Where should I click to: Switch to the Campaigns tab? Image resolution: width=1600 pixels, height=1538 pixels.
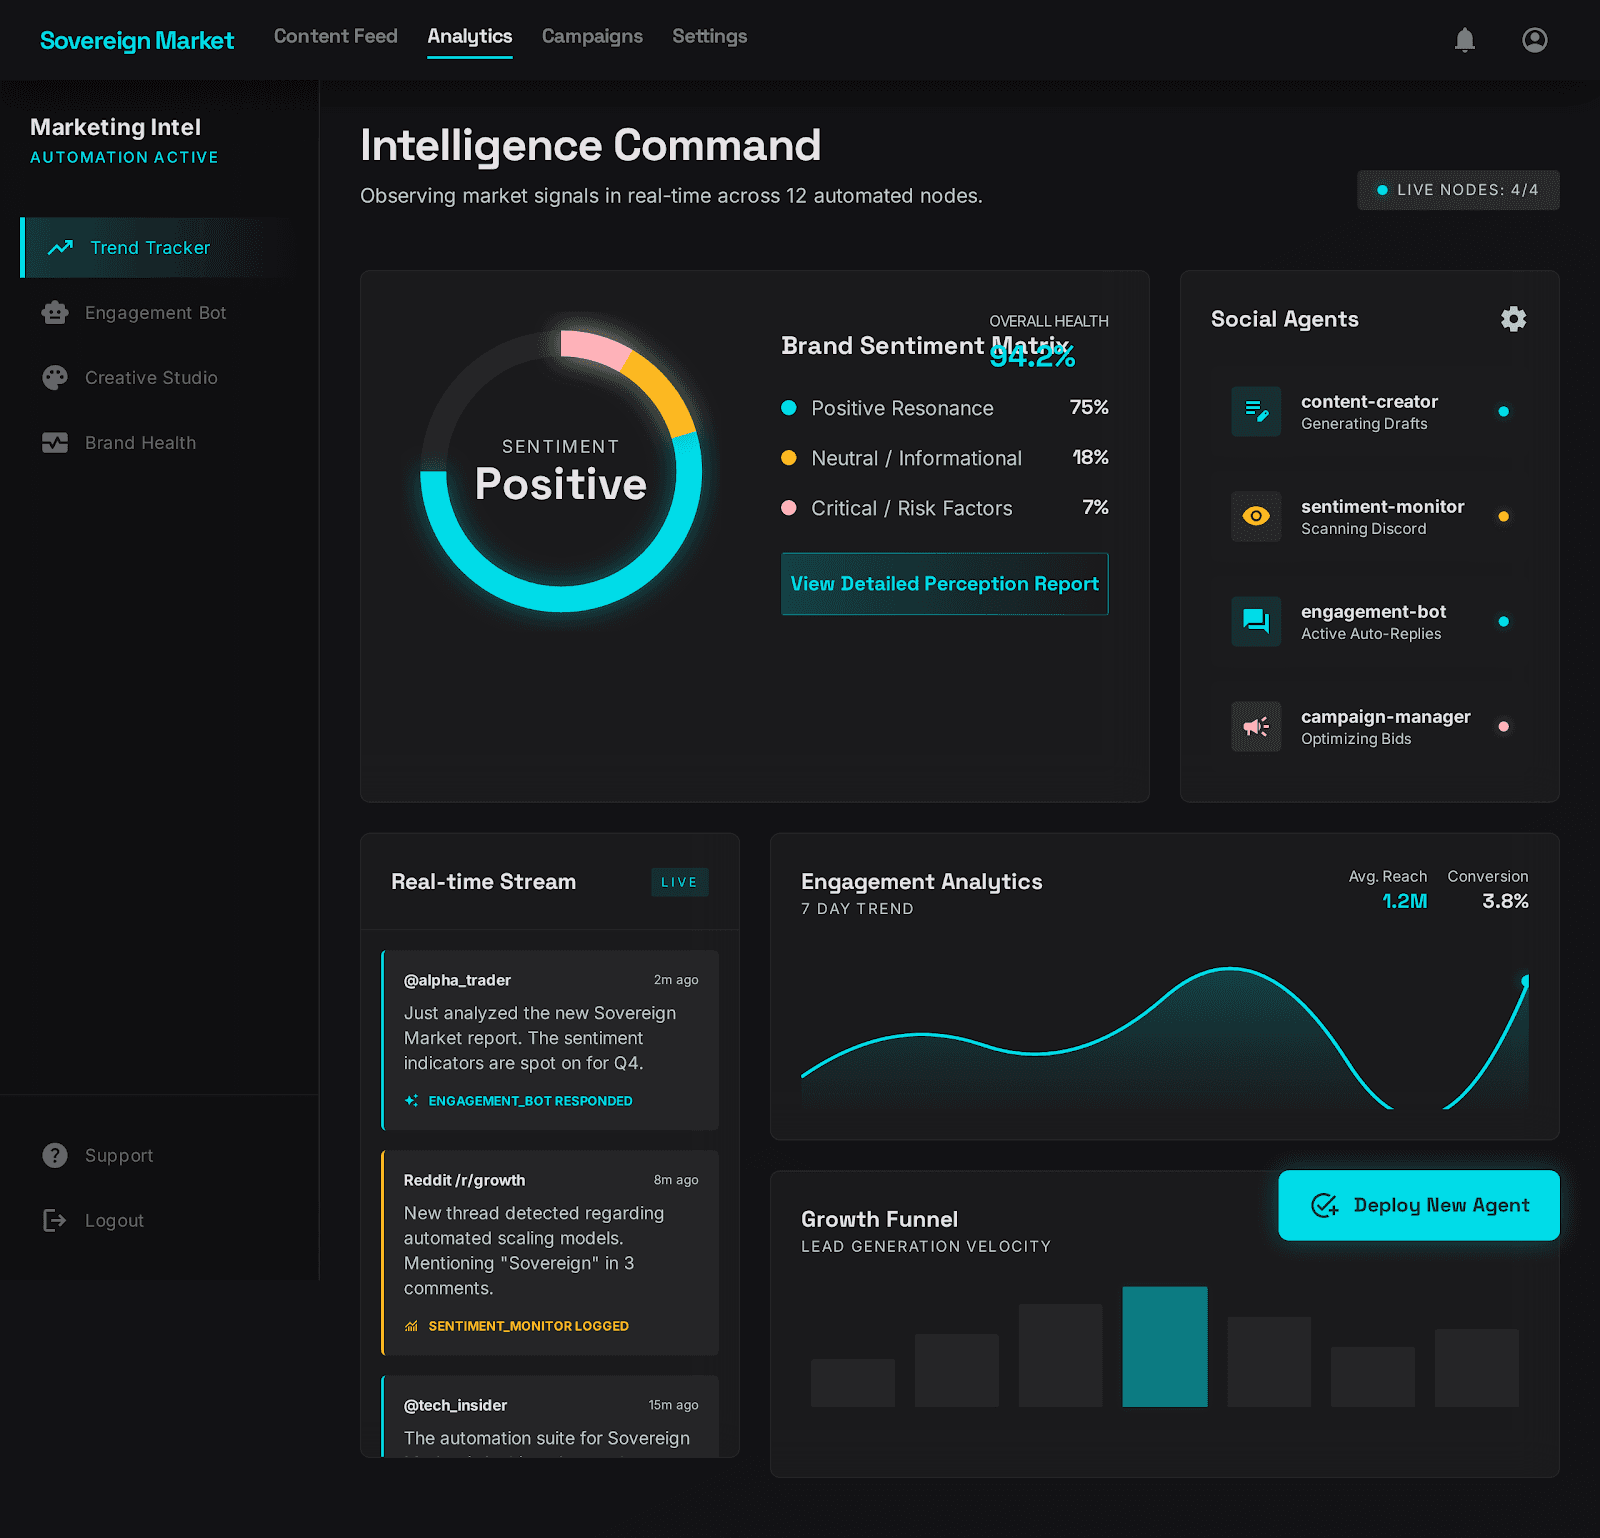coord(592,36)
